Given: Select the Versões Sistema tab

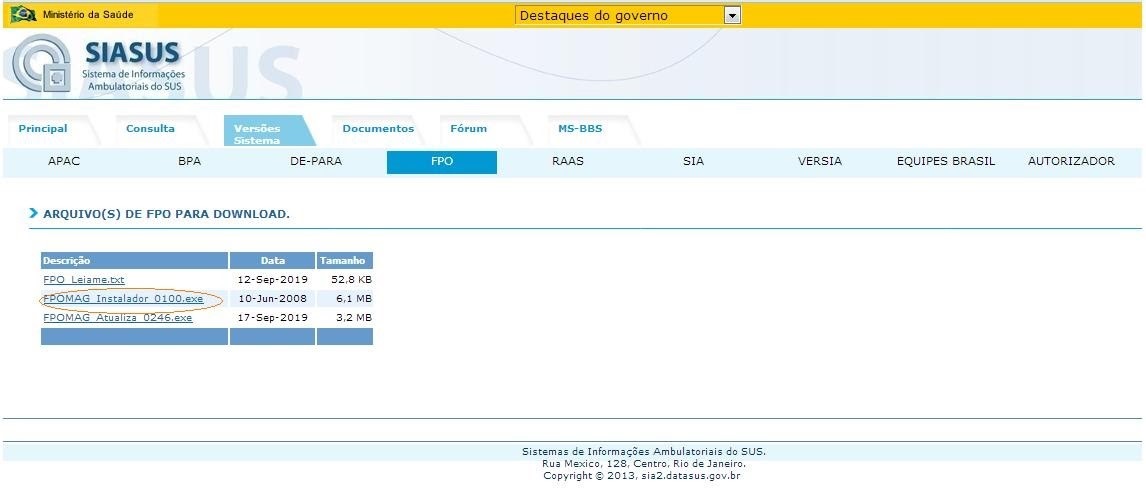Looking at the screenshot, I should 257,134.
